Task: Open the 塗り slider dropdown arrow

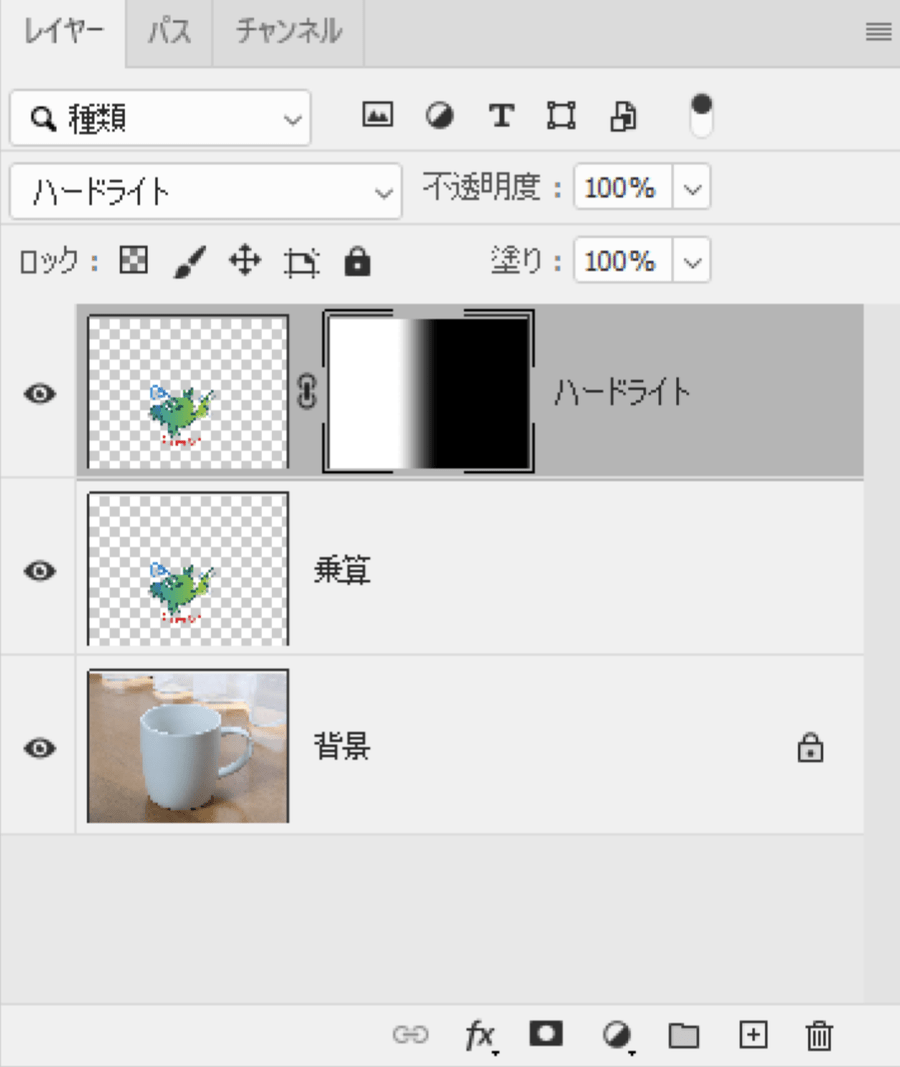Action: coord(692,261)
